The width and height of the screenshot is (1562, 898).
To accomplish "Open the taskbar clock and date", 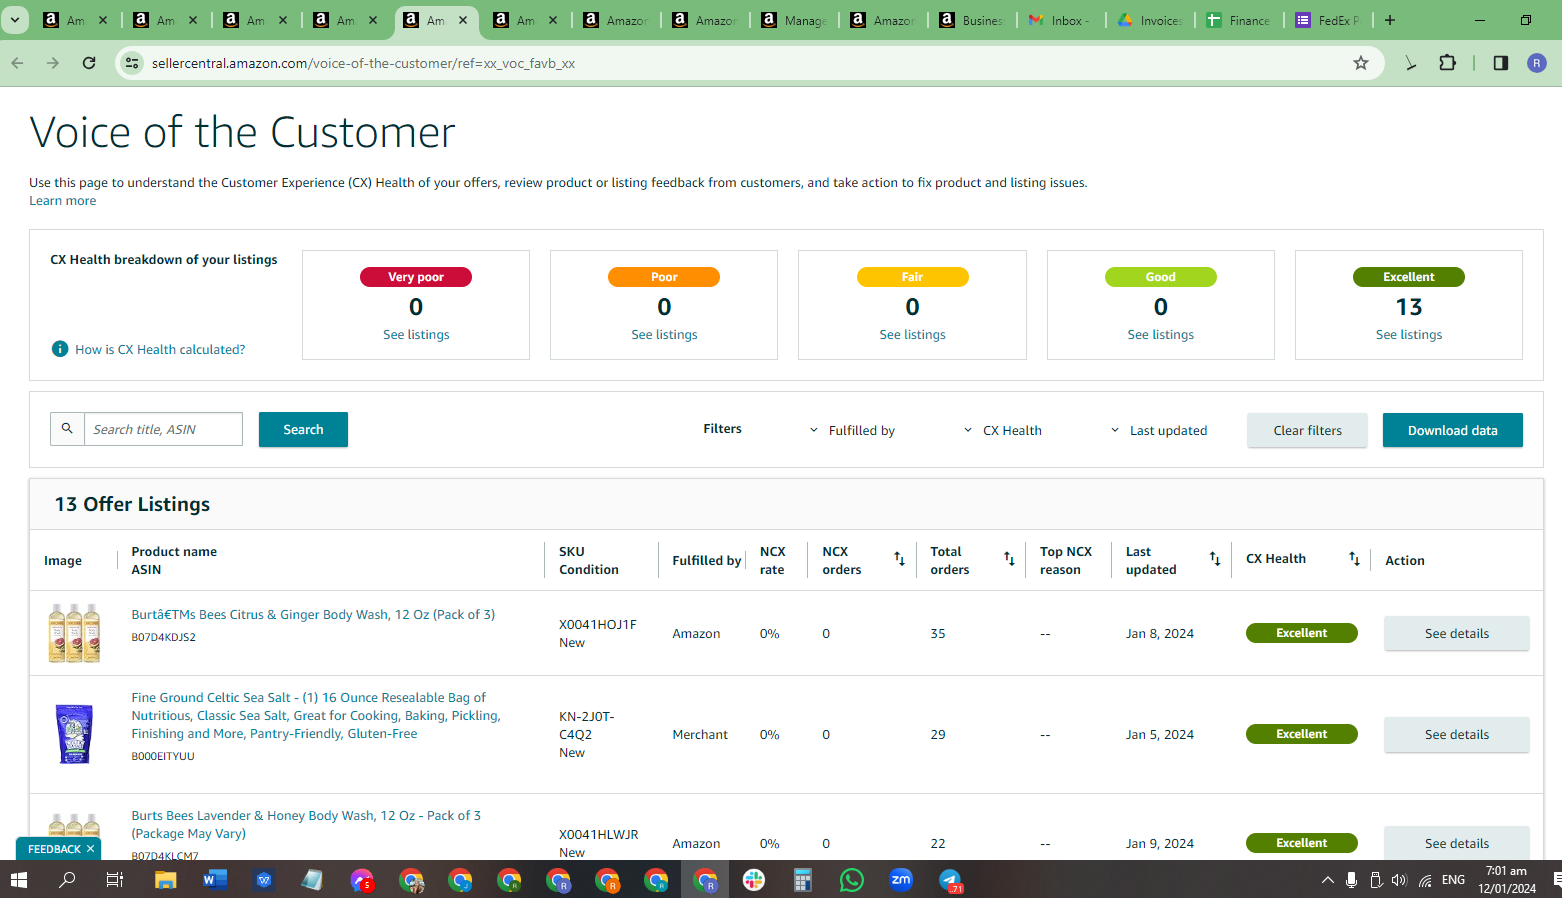I will tap(1507, 880).
